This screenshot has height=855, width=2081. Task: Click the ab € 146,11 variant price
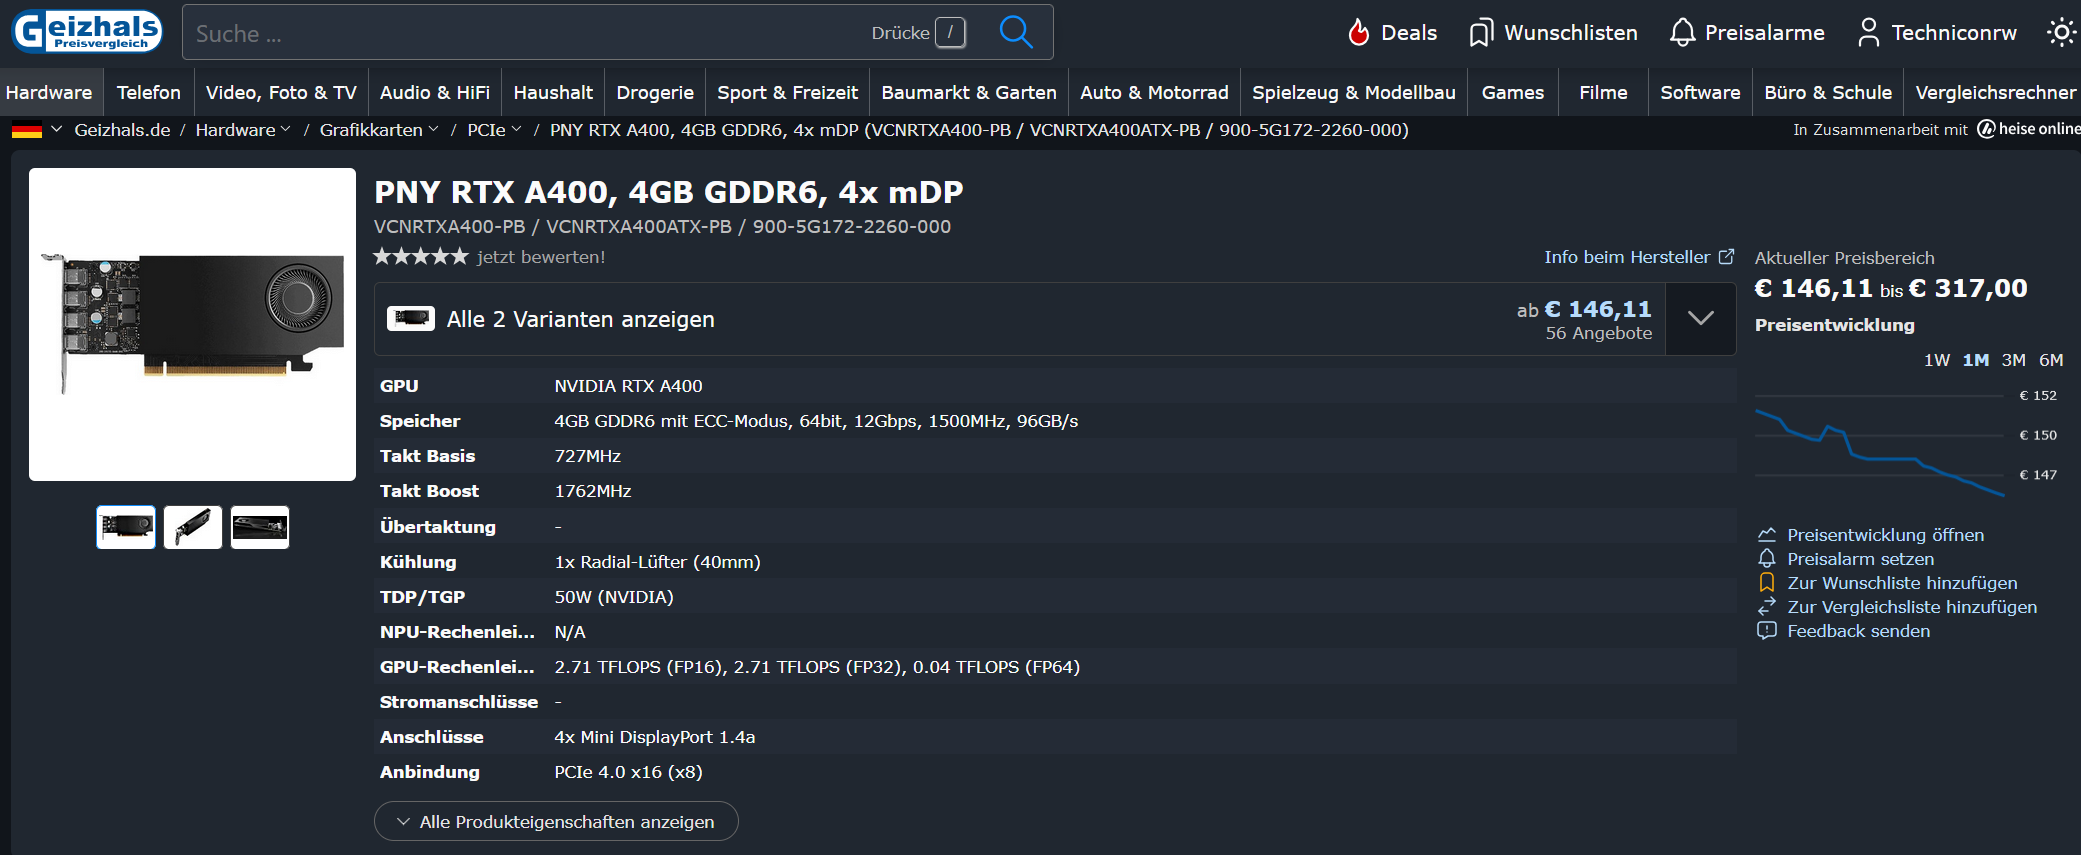[x=1584, y=310]
